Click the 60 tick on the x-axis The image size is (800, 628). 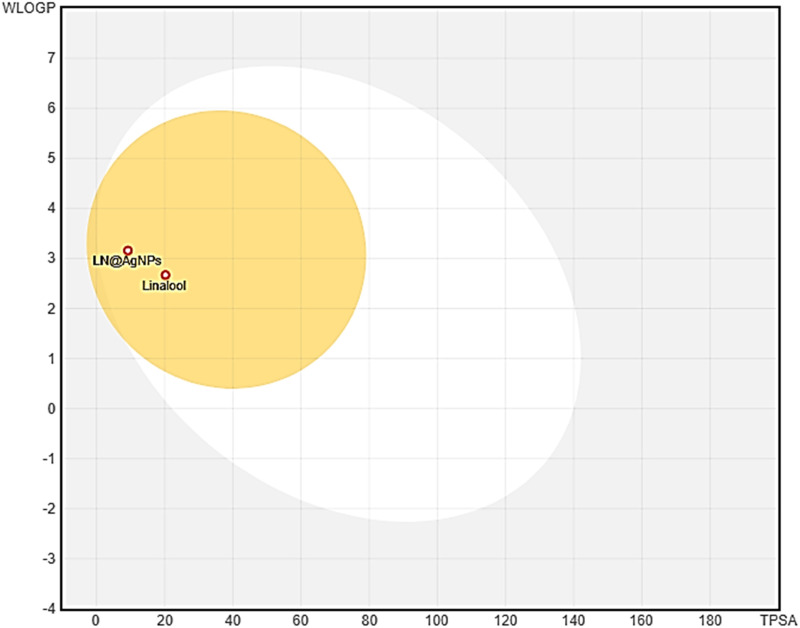point(301,620)
